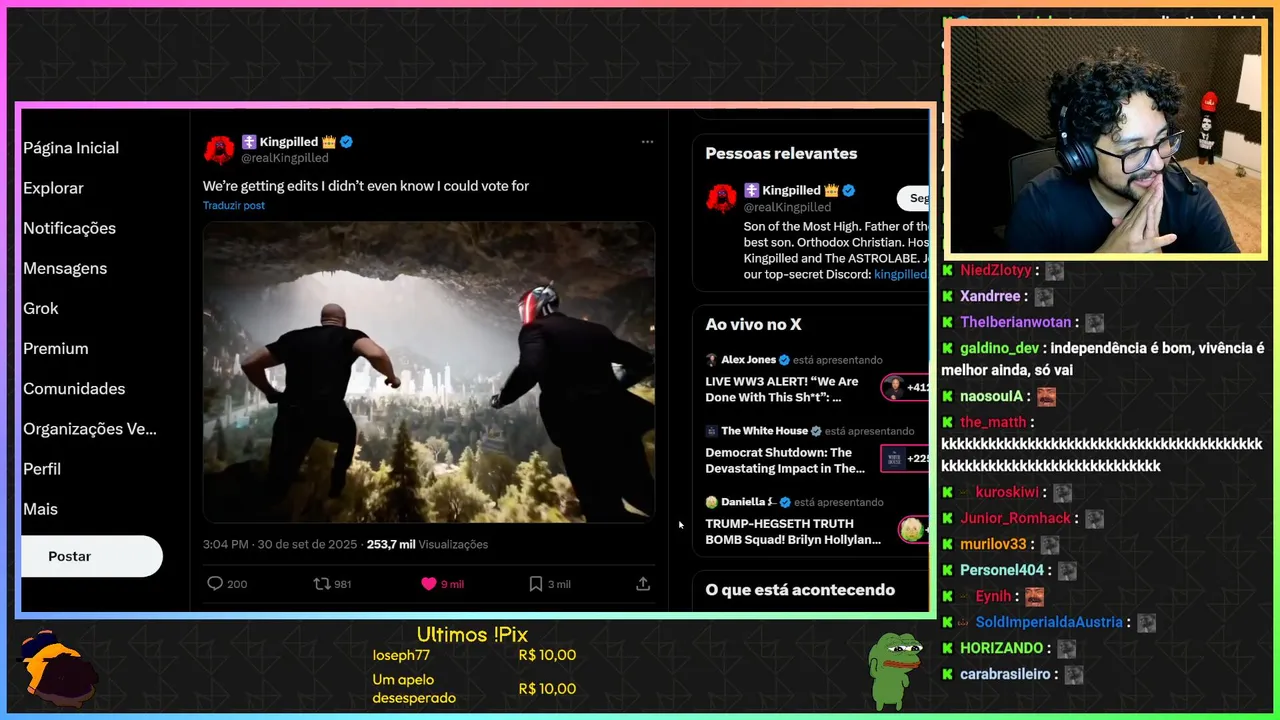Viewport: 1280px width, 720px height.
Task: Click the White House live thumbnail with +225
Action: [x=905, y=459]
